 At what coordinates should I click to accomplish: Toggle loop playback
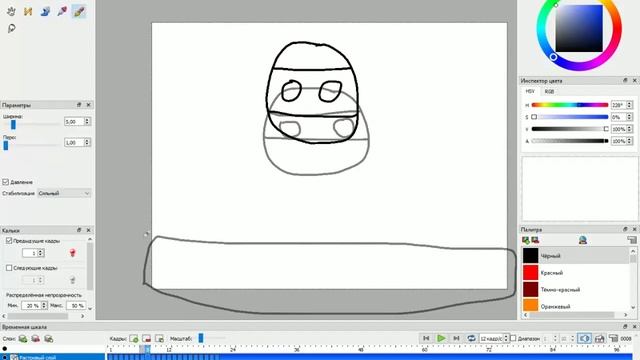point(471,338)
